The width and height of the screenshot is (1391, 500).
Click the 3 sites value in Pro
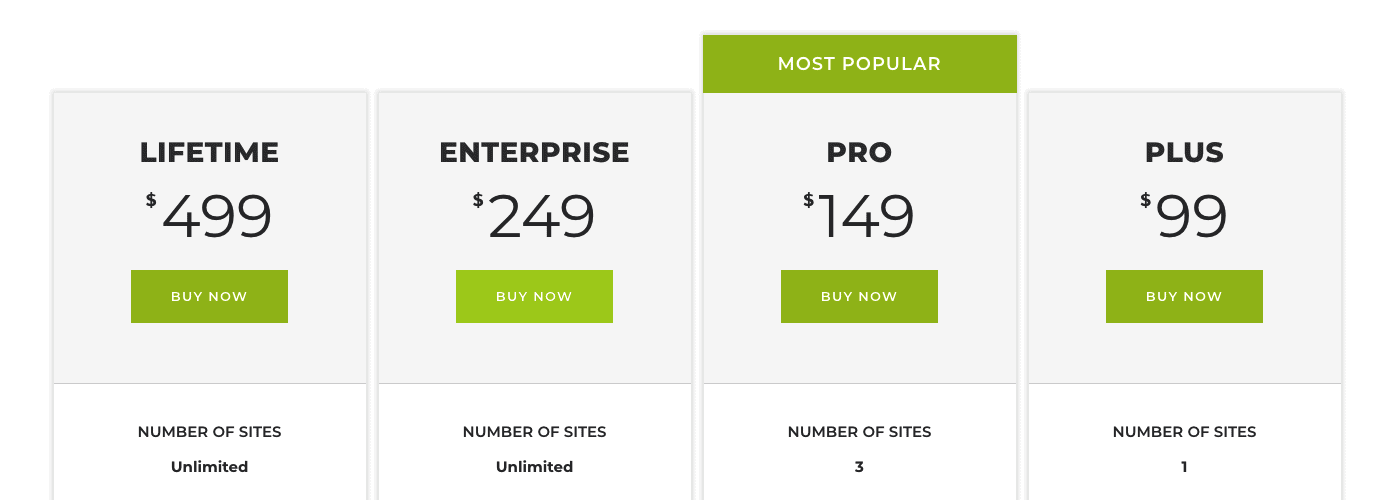[859, 467]
